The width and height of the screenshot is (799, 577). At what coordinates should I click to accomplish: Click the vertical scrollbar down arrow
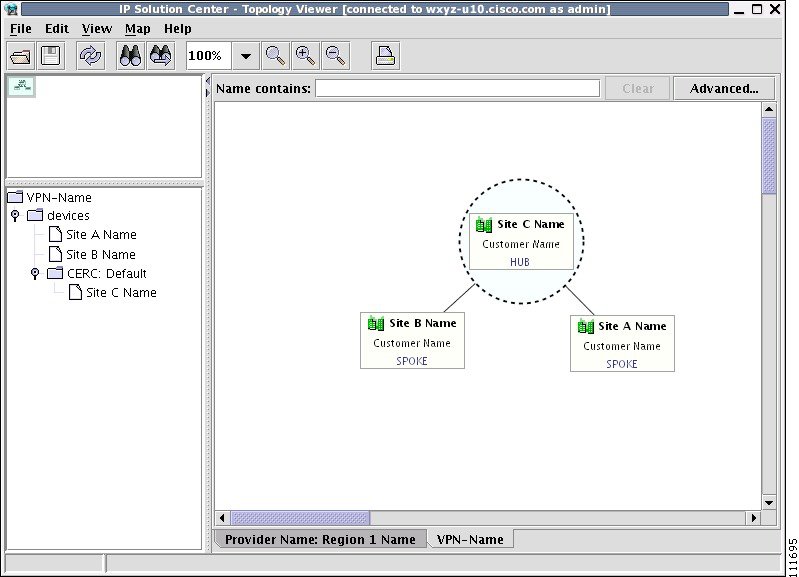tap(769, 503)
